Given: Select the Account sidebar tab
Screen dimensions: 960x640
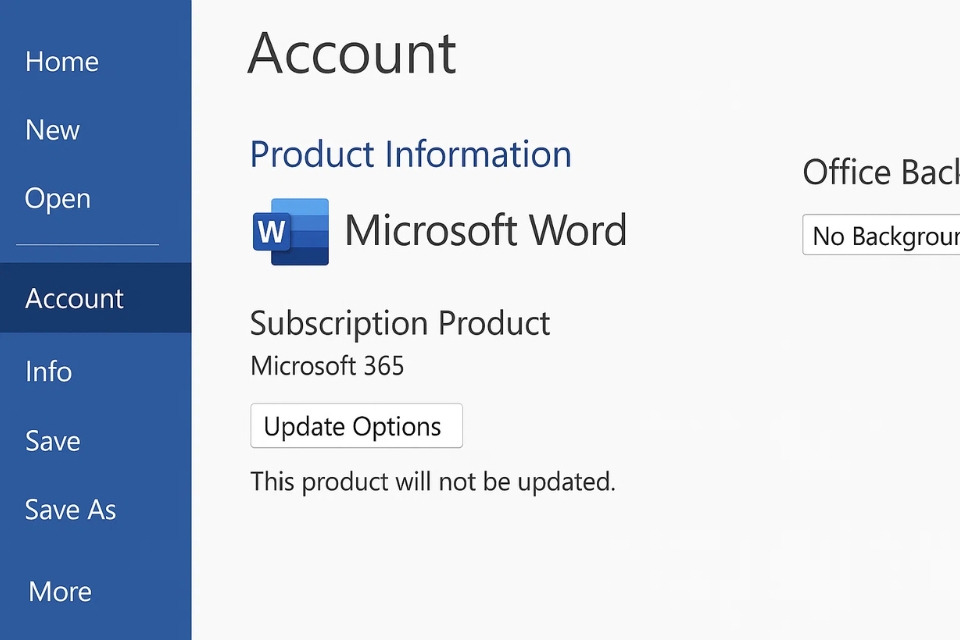Looking at the screenshot, I should click(x=75, y=298).
